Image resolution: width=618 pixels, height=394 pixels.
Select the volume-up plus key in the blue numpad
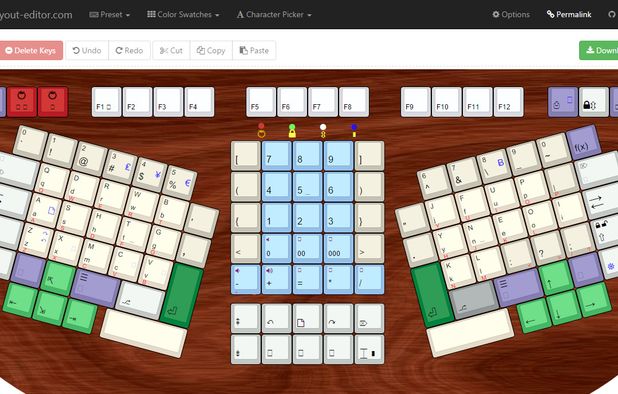click(276, 279)
